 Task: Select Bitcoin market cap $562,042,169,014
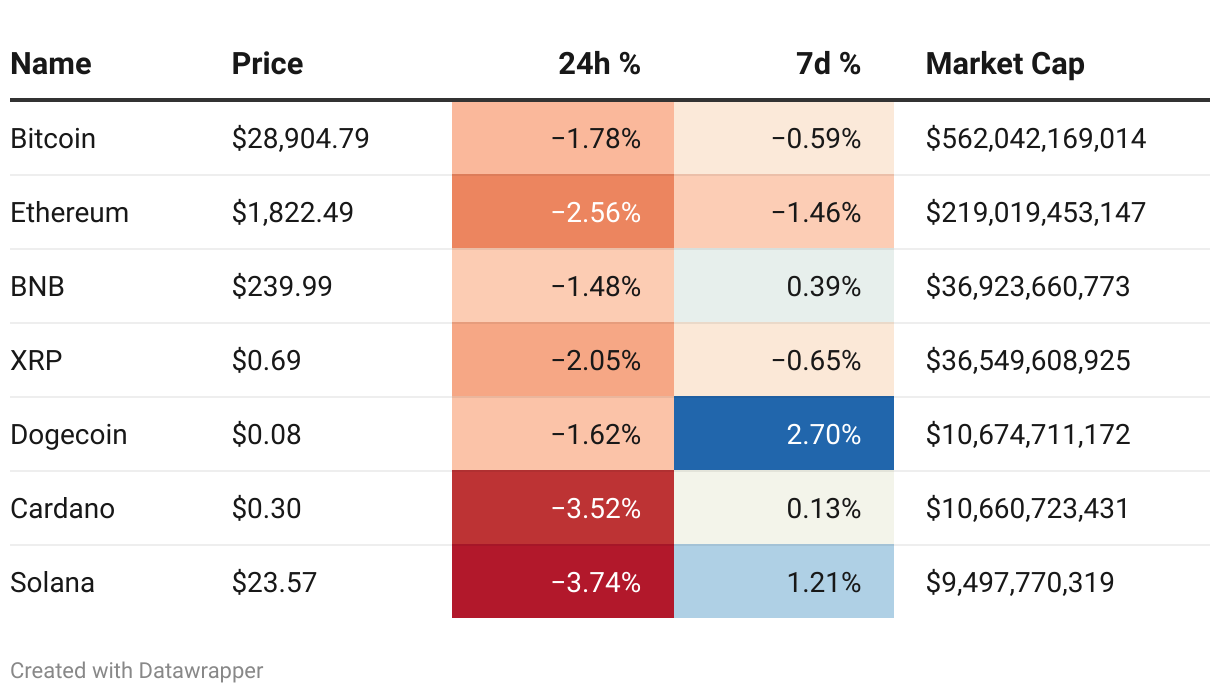1036,138
